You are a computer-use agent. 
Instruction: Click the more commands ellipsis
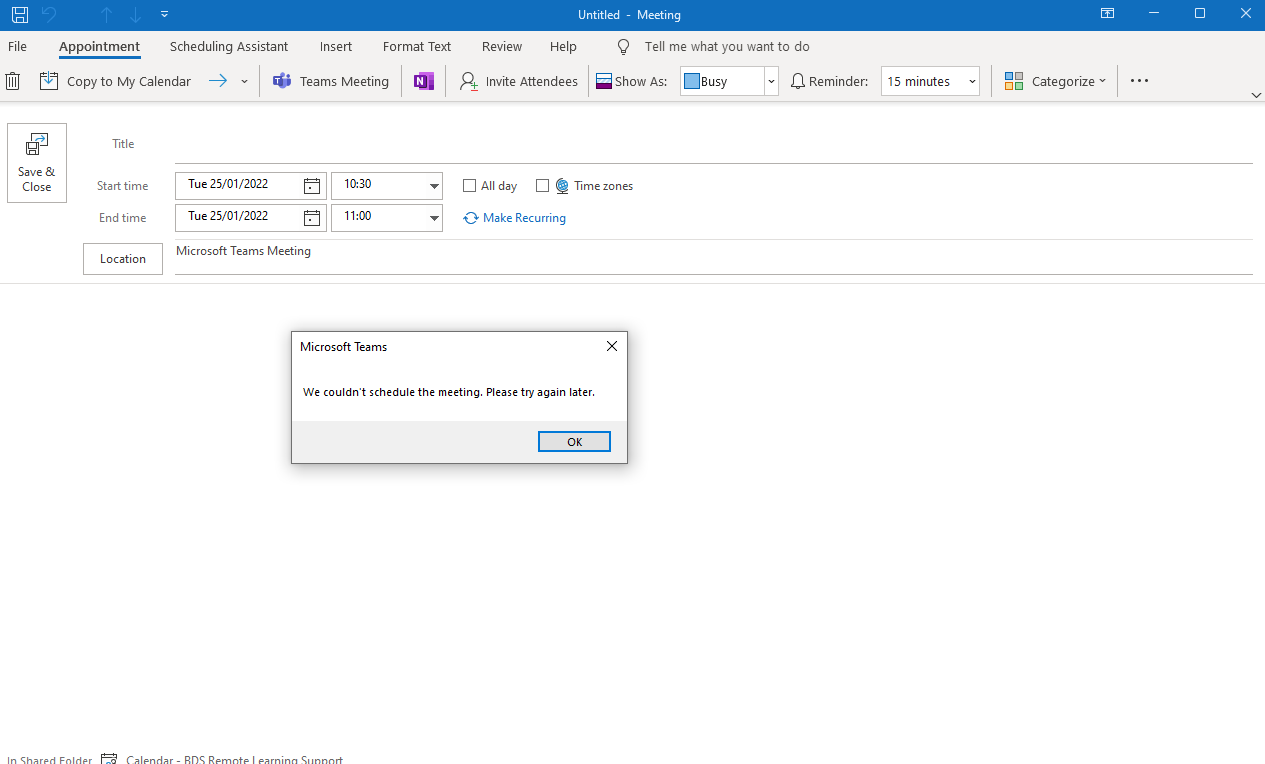pyautogui.click(x=1139, y=81)
